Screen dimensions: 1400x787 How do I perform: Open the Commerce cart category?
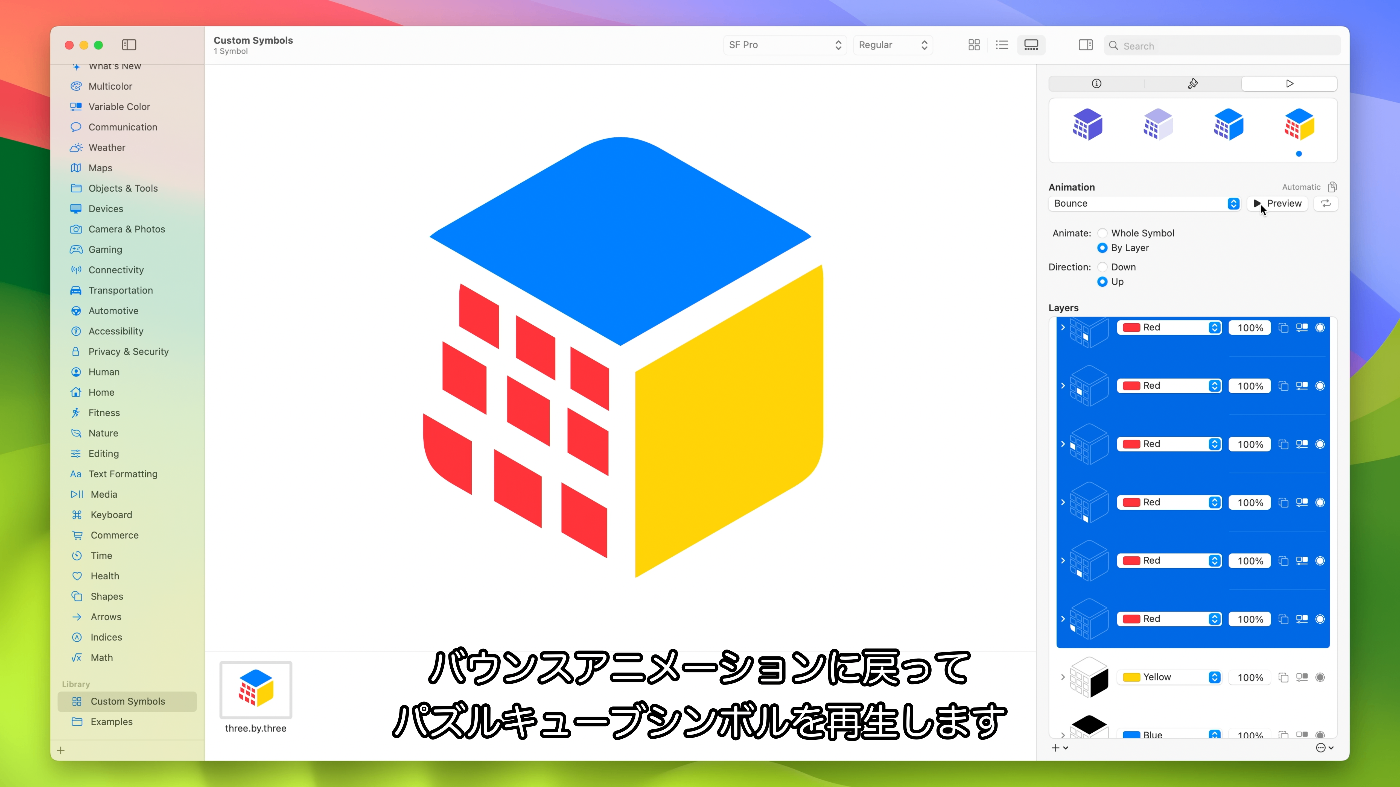[114, 535]
